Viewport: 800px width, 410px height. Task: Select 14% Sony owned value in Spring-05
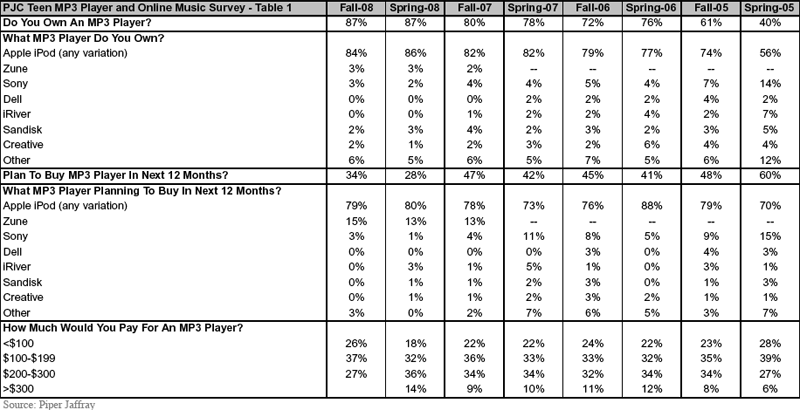pos(770,84)
